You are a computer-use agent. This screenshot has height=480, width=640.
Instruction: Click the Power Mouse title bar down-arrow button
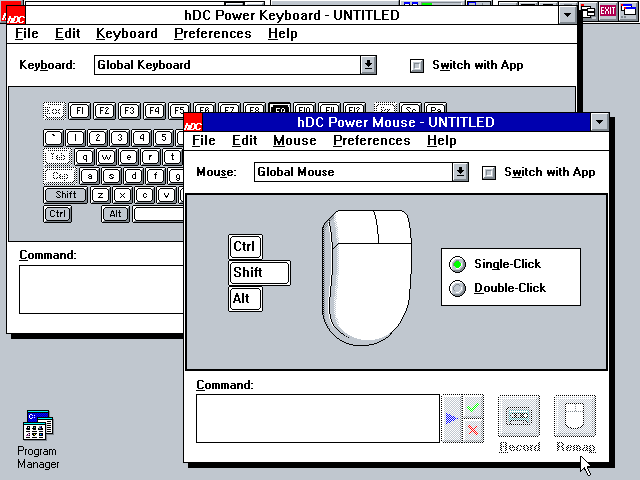point(599,122)
